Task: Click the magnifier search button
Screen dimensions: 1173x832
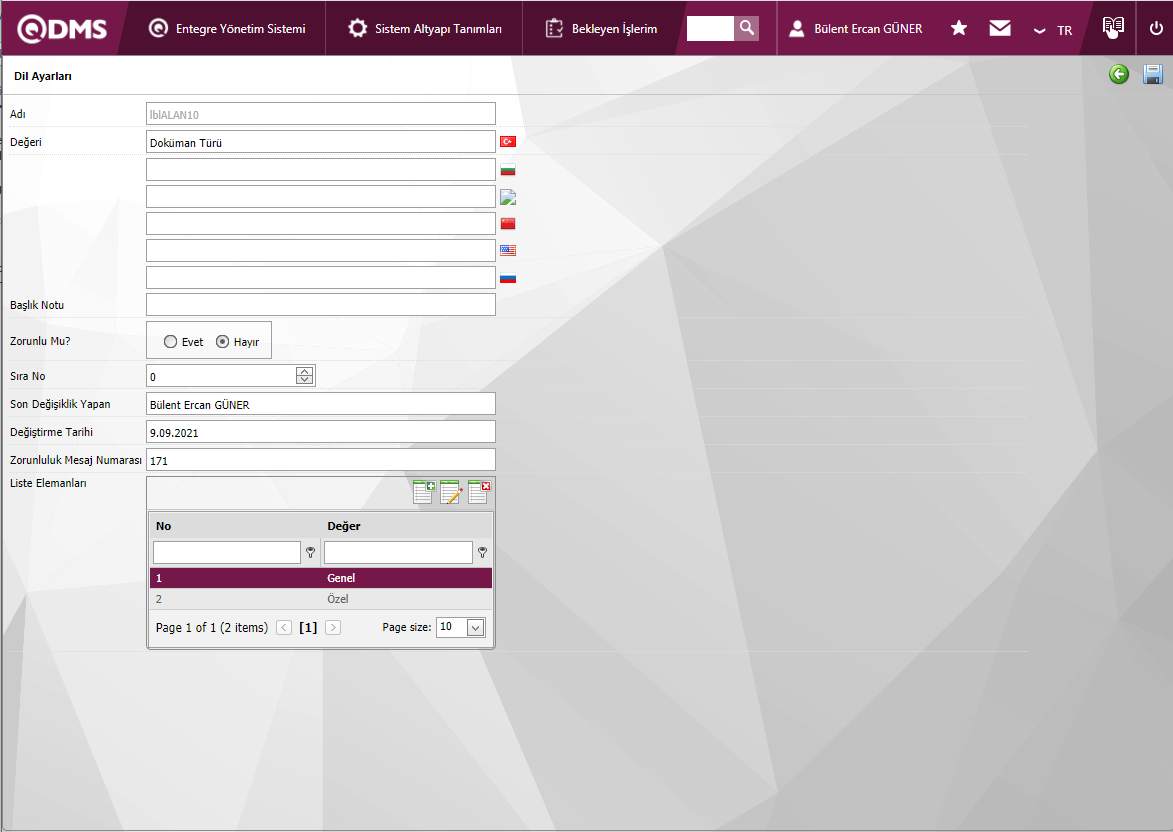Action: [x=747, y=28]
